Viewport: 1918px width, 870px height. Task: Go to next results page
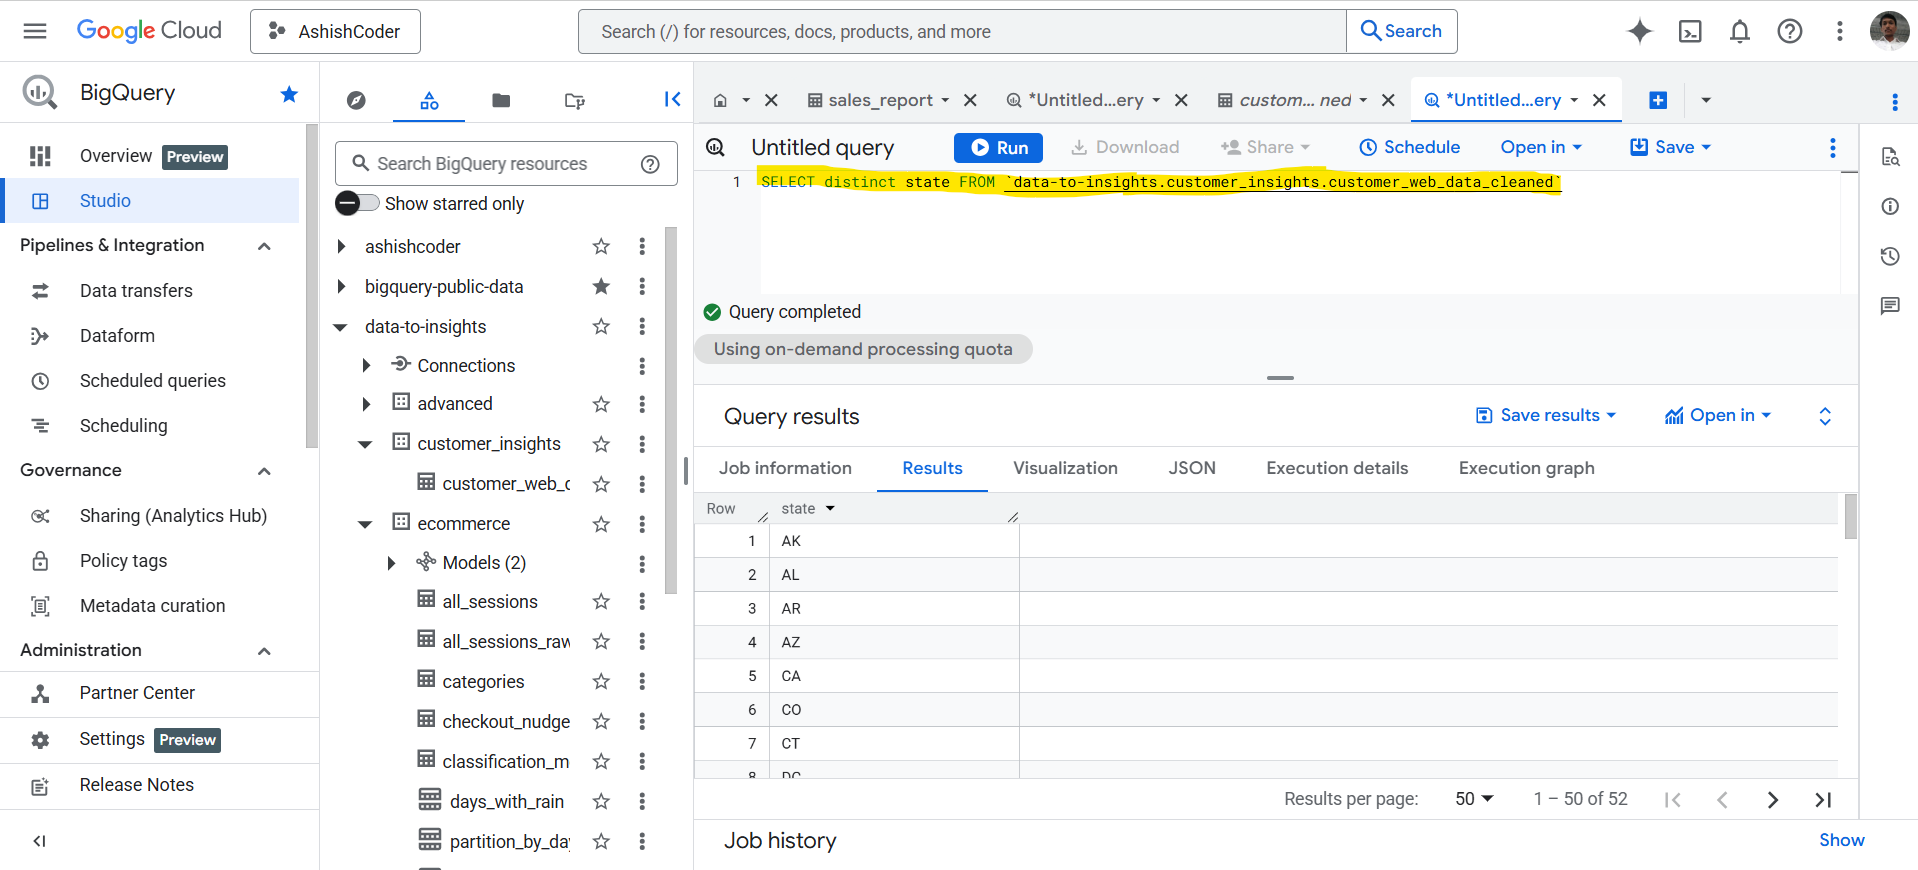click(x=1772, y=799)
